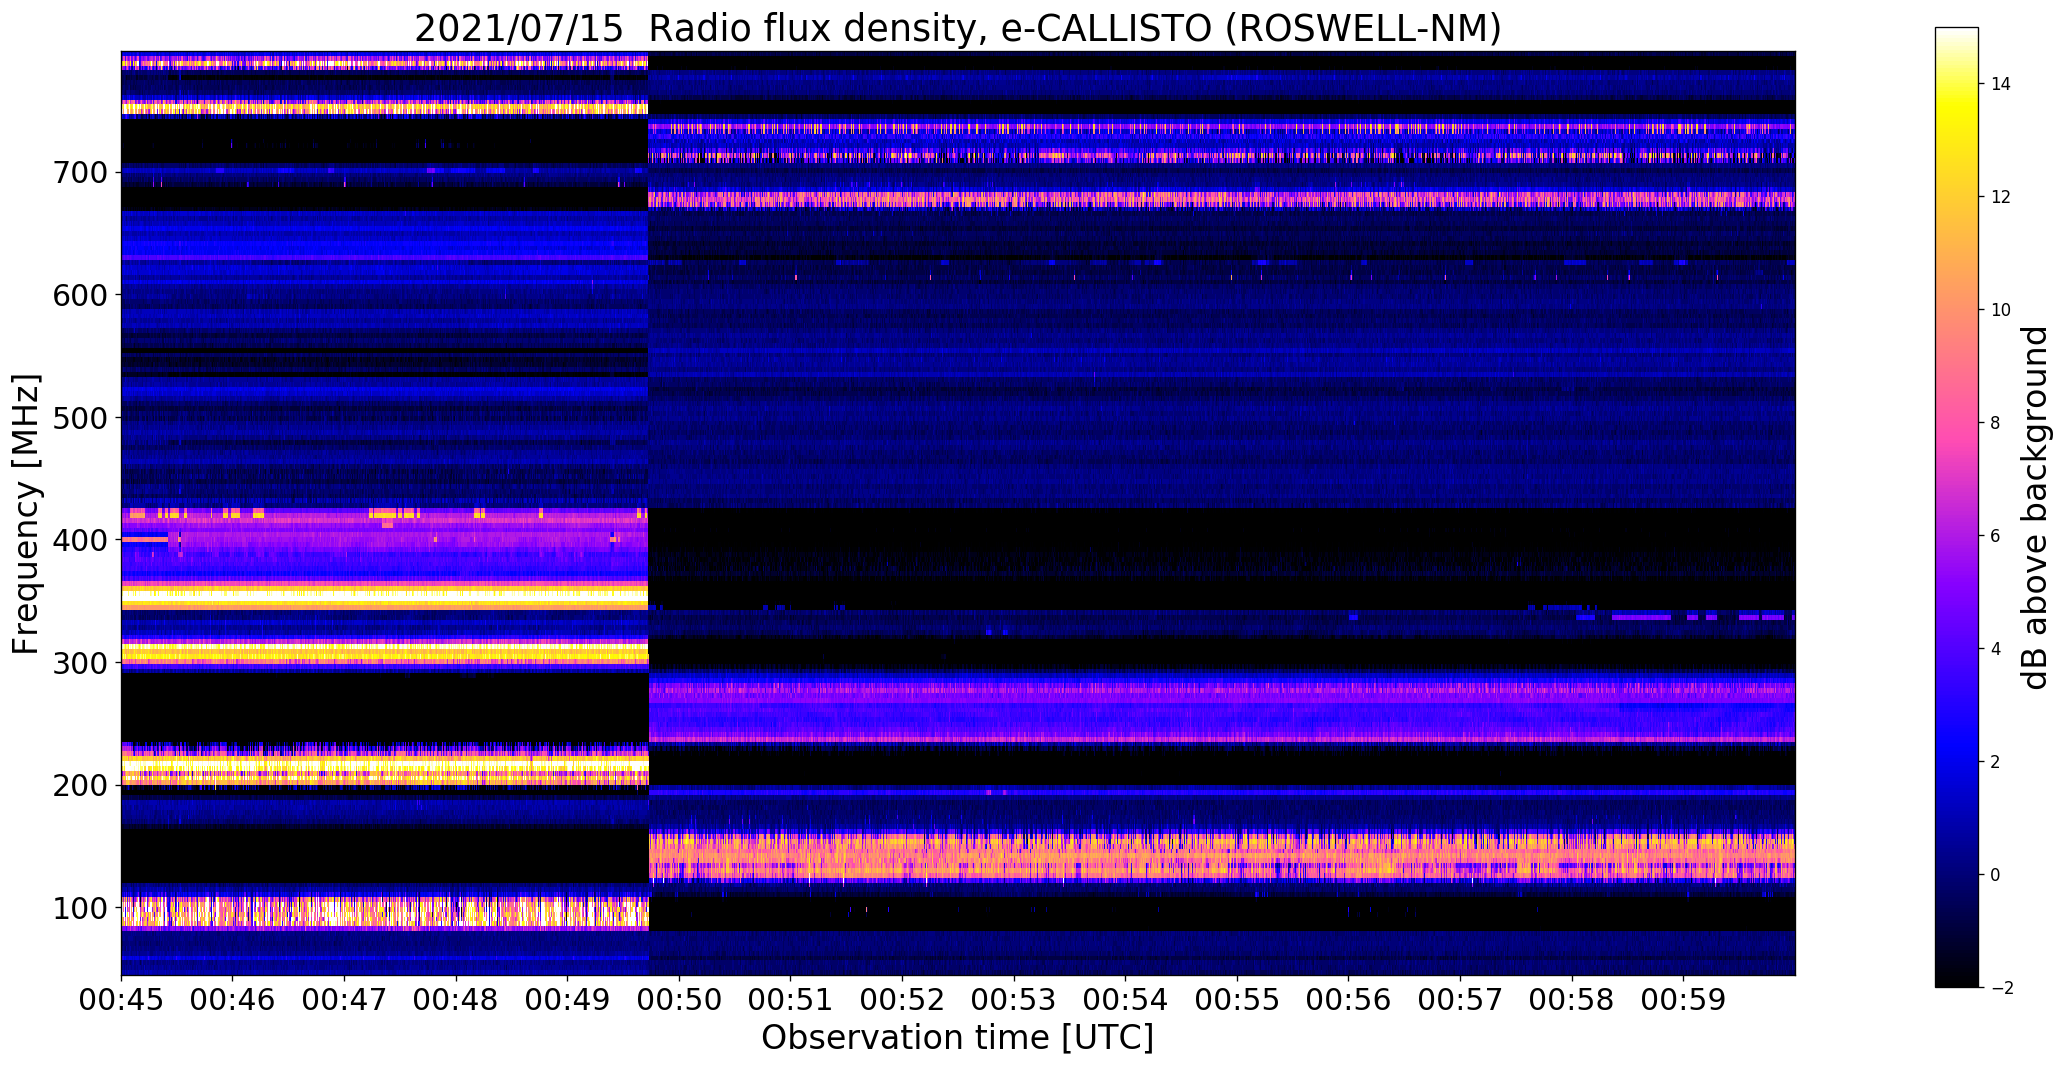This screenshot has height=1067, width=2066.
Task: Click the 'Frequency [MHz]' axis label
Action: [27, 514]
